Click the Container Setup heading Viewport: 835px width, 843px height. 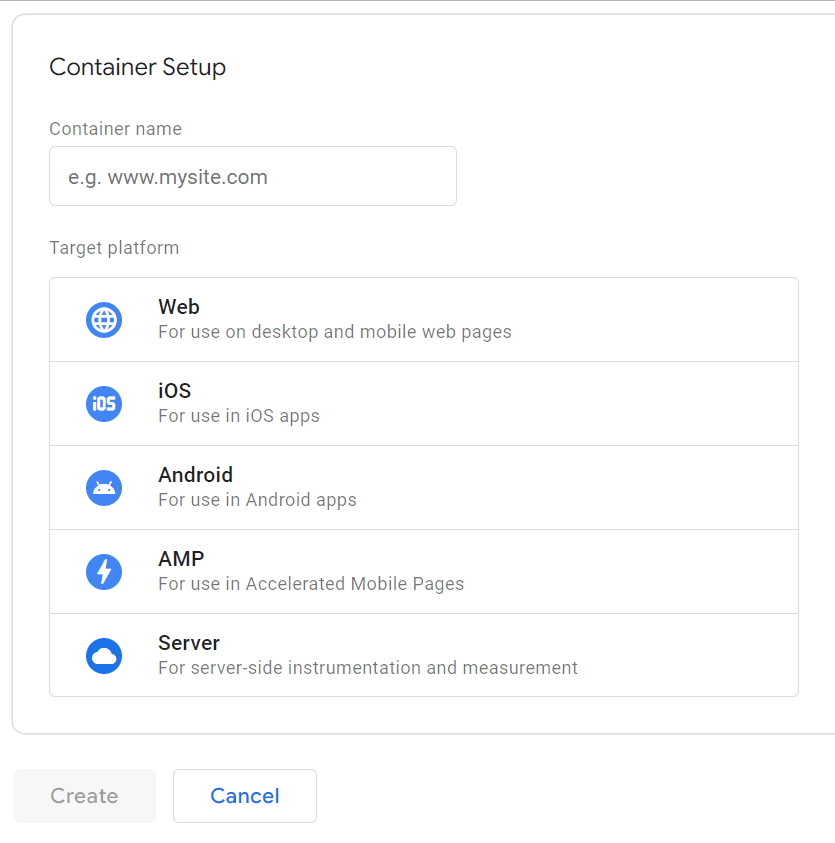tap(137, 67)
